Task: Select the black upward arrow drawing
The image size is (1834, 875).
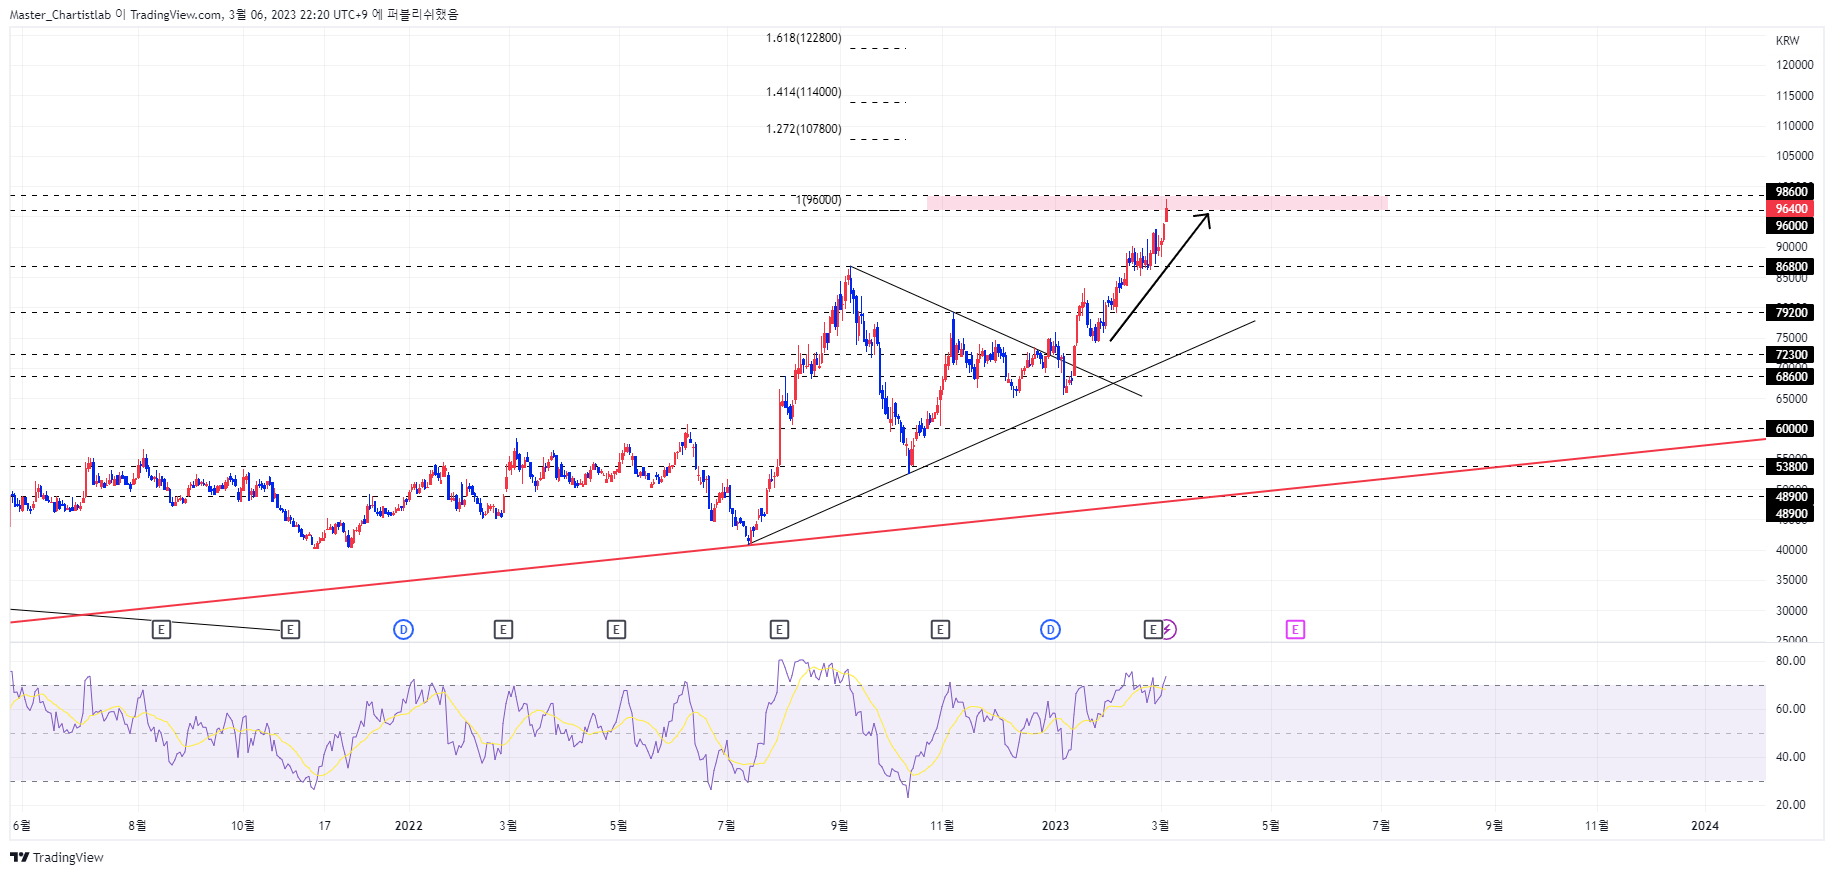Action: coord(1160,276)
